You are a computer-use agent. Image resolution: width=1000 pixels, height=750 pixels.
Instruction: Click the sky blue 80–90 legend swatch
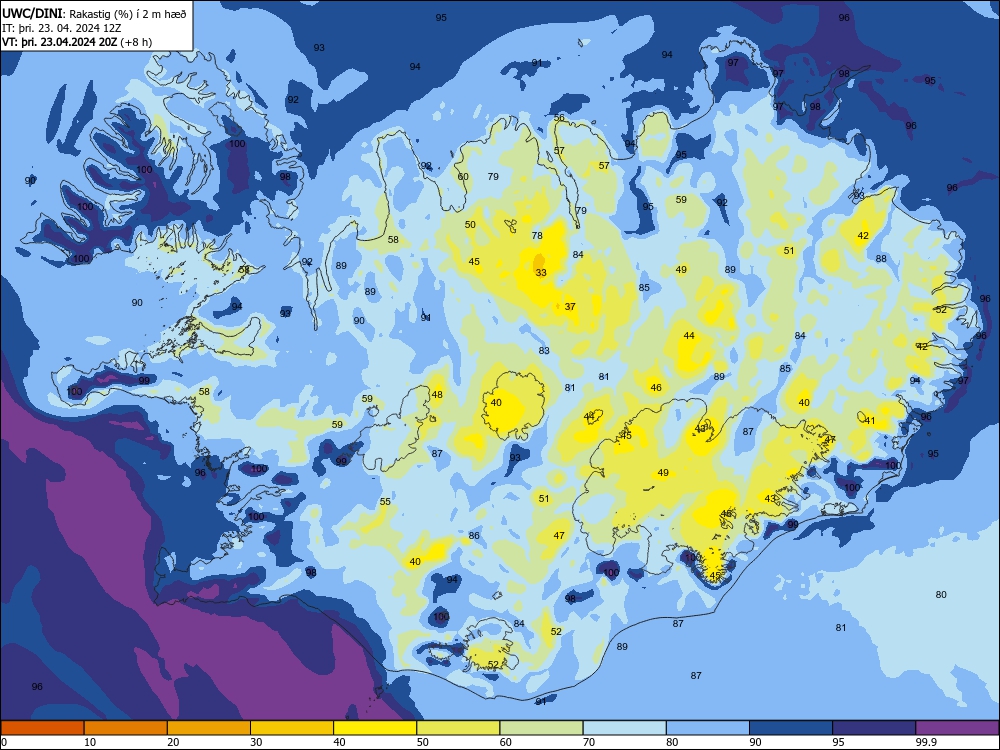708,728
